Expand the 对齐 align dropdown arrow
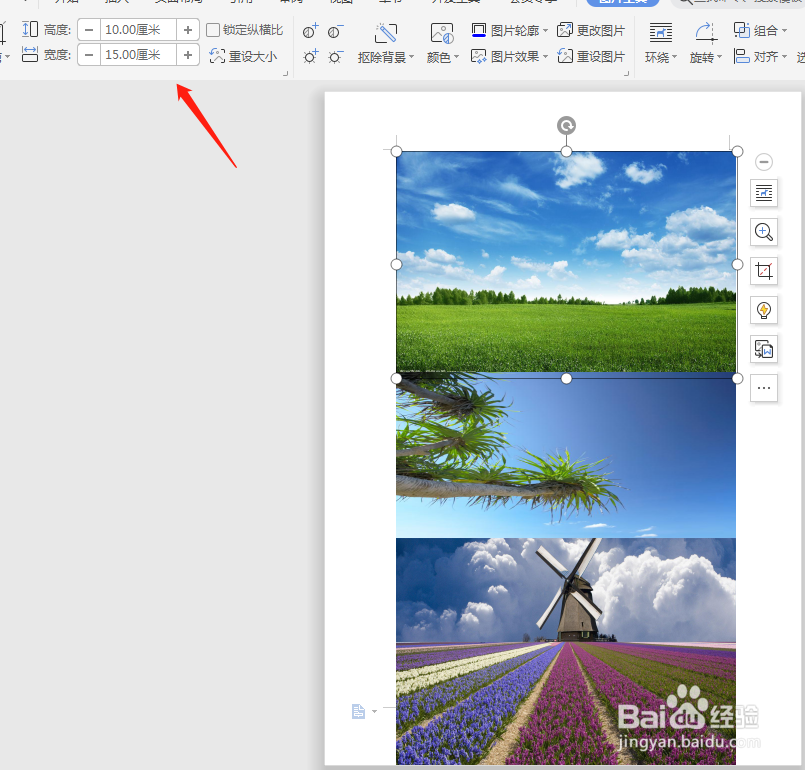 (784, 56)
